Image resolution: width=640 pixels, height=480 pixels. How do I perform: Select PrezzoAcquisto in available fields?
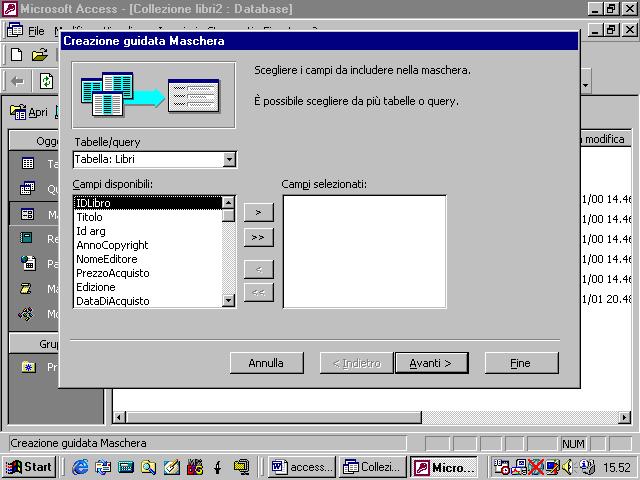click(x=148, y=273)
